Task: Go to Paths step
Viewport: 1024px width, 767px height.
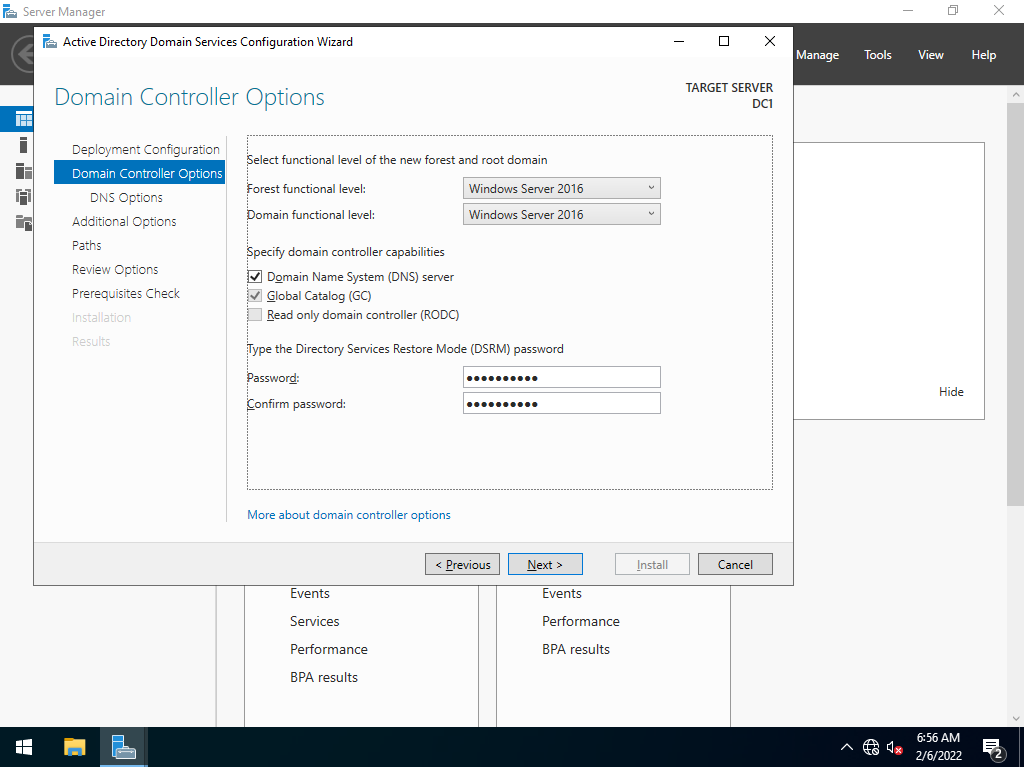Action: click(87, 246)
